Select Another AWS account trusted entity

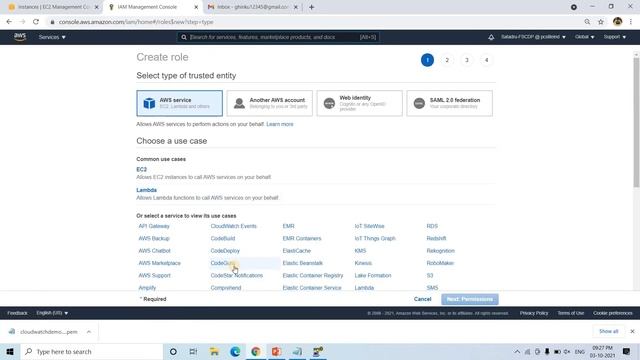click(x=270, y=103)
